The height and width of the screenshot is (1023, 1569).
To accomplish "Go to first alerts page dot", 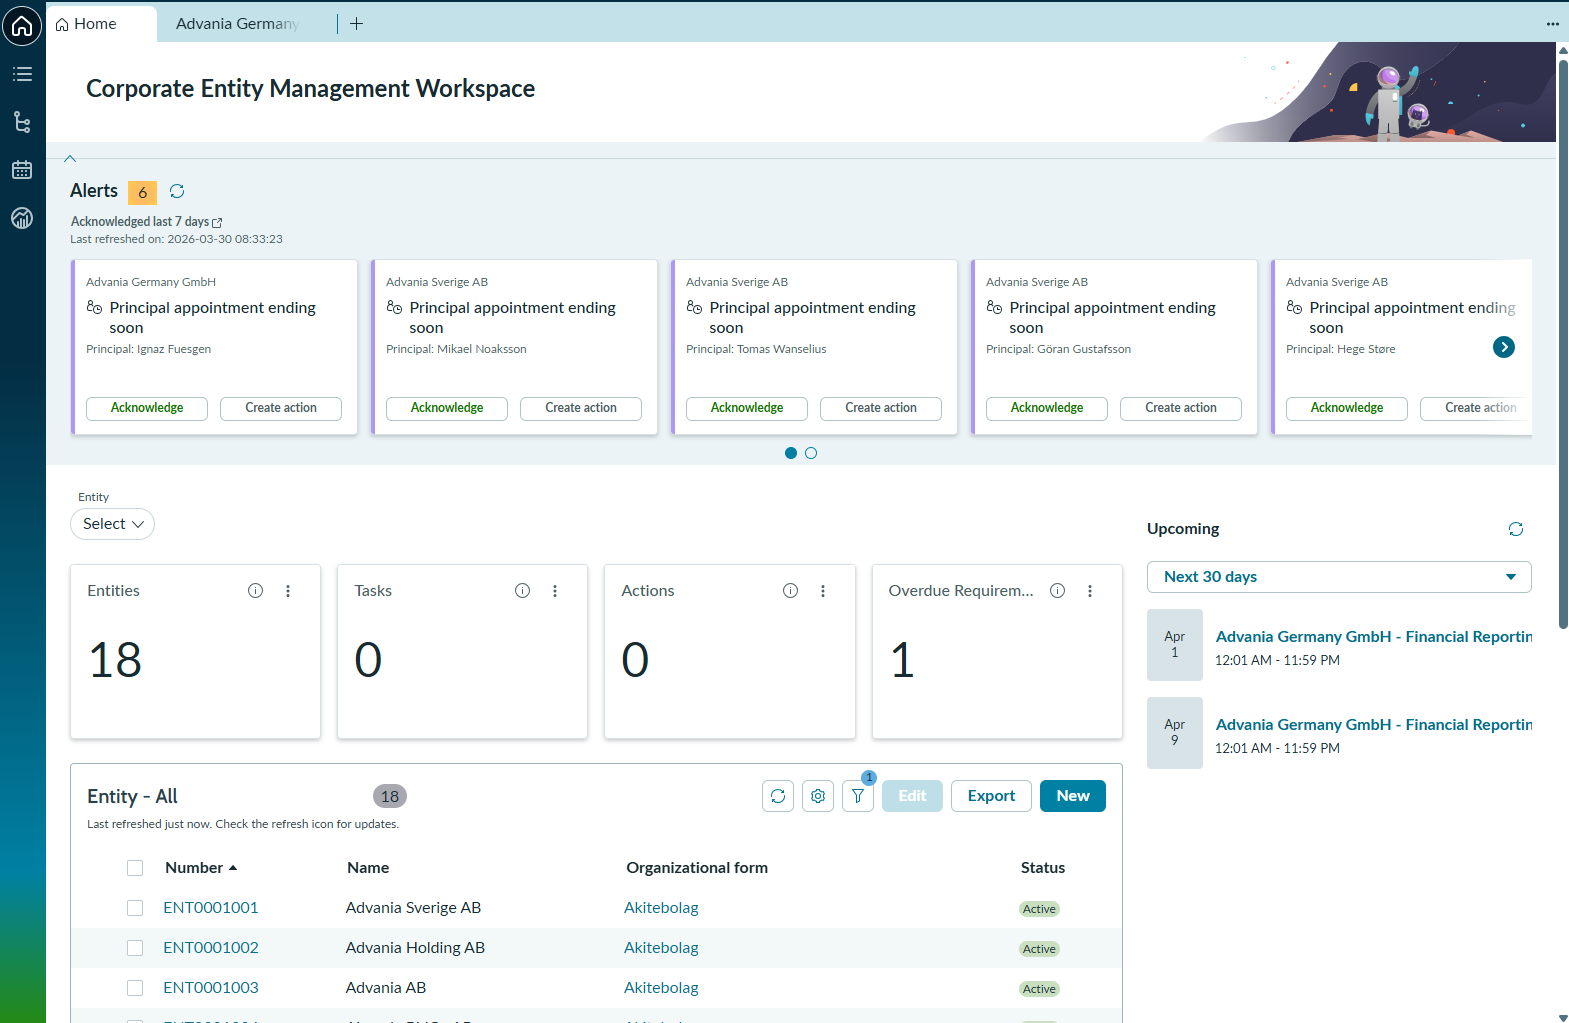I will (x=791, y=453).
